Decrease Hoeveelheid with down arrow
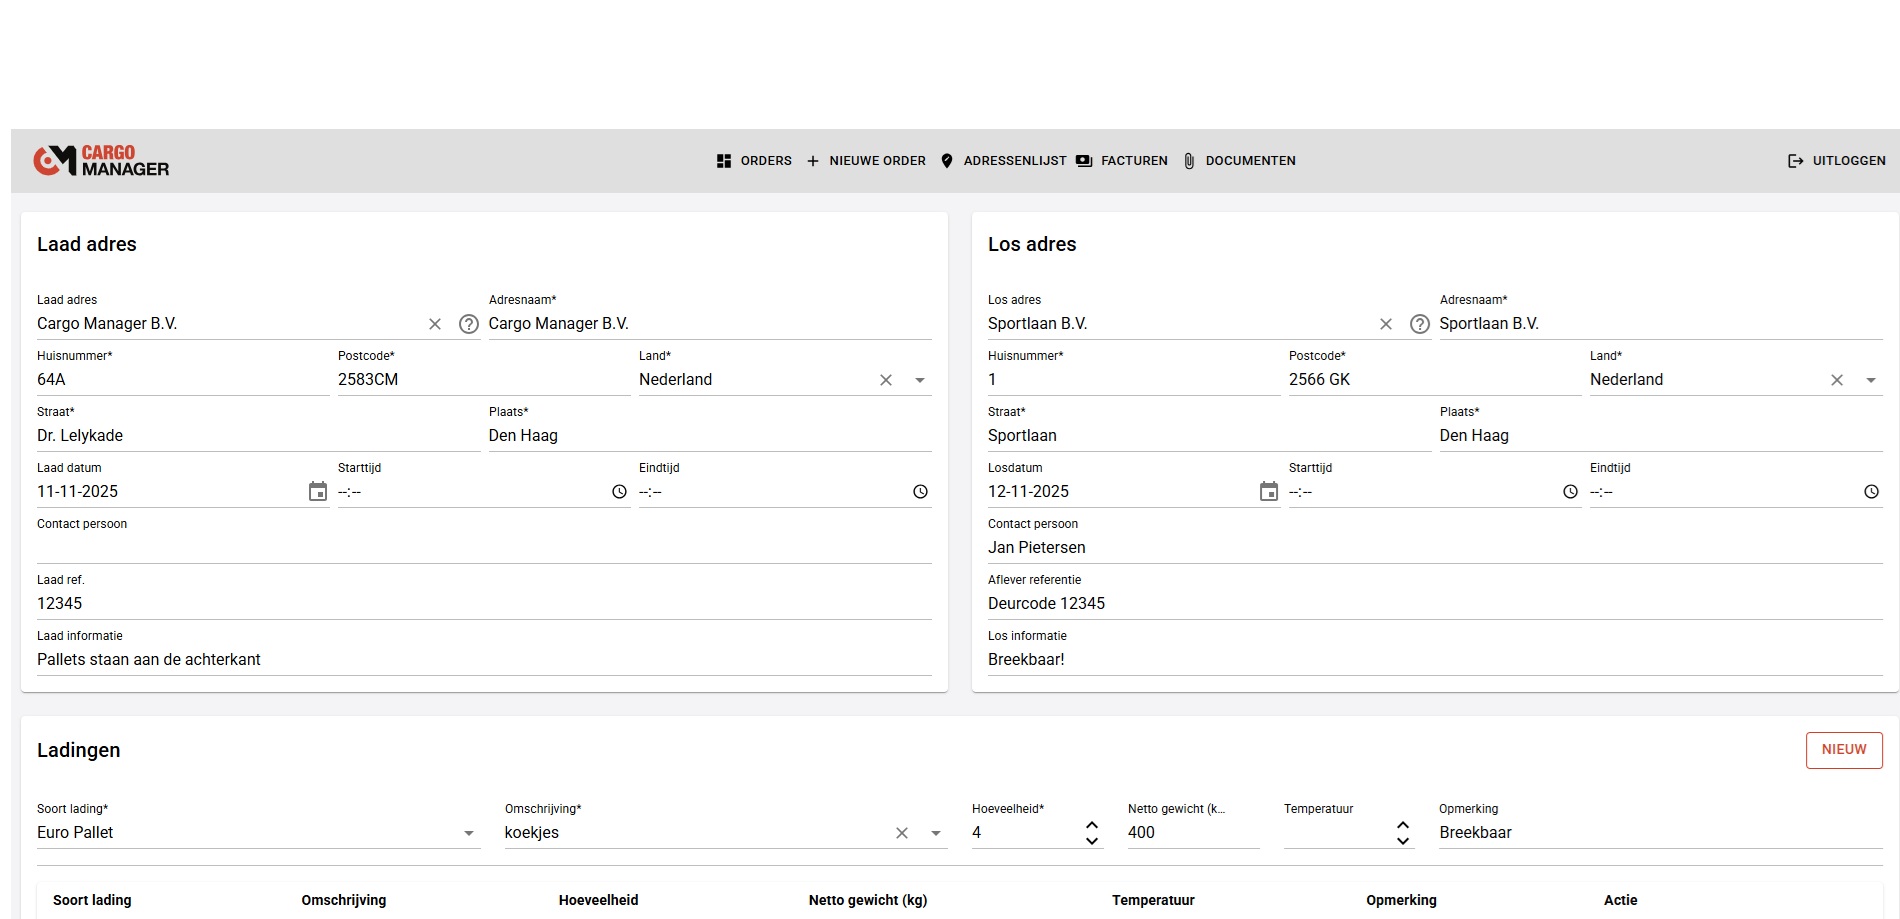Screen dimensions: 1900x919 click(x=1092, y=841)
